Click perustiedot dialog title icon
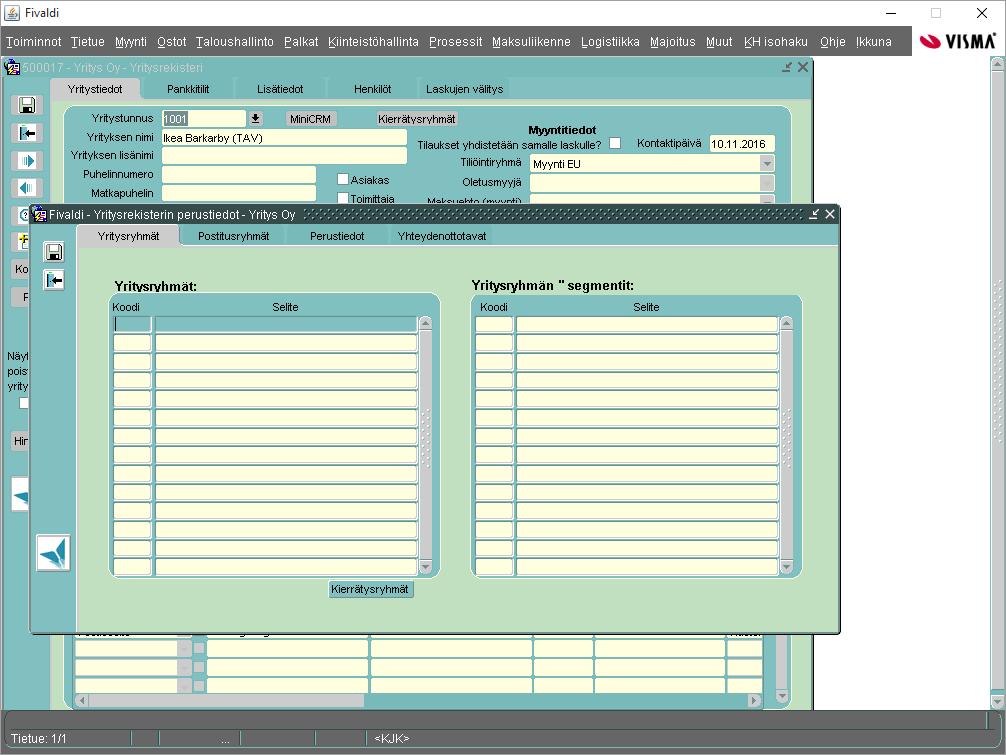The height and width of the screenshot is (755, 1006). click(x=40, y=214)
